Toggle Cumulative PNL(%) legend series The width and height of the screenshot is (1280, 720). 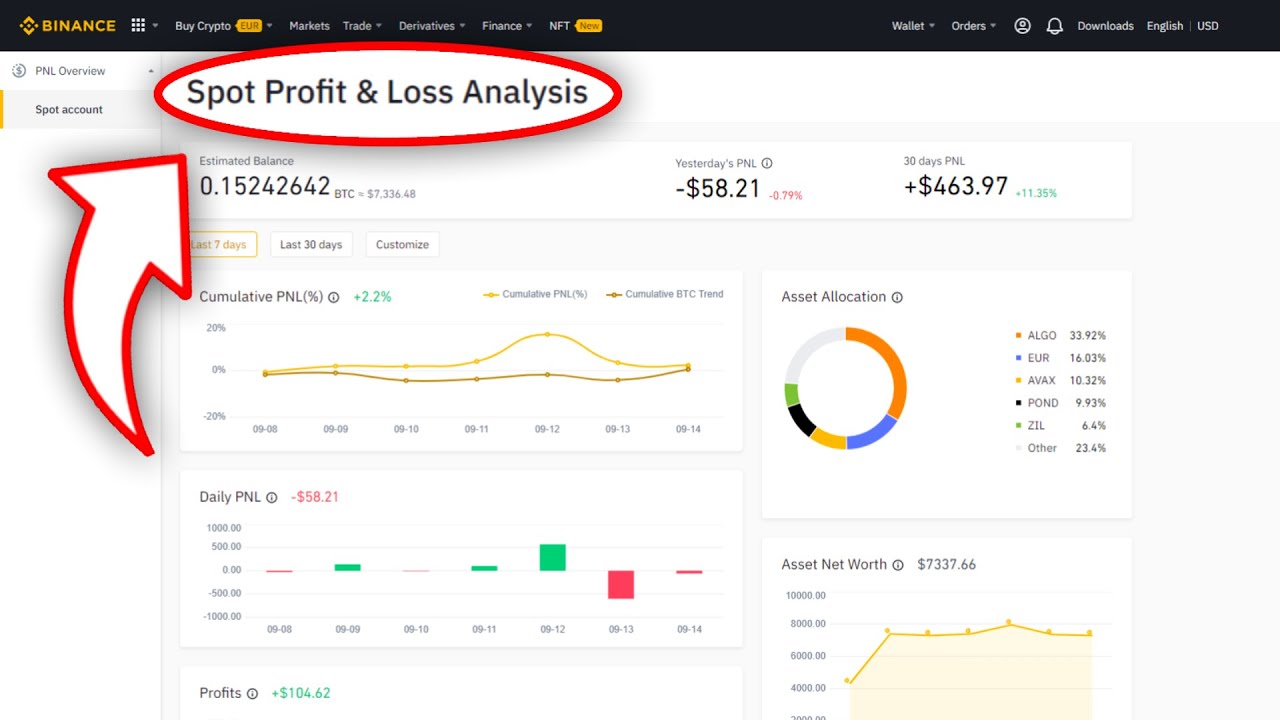point(535,294)
